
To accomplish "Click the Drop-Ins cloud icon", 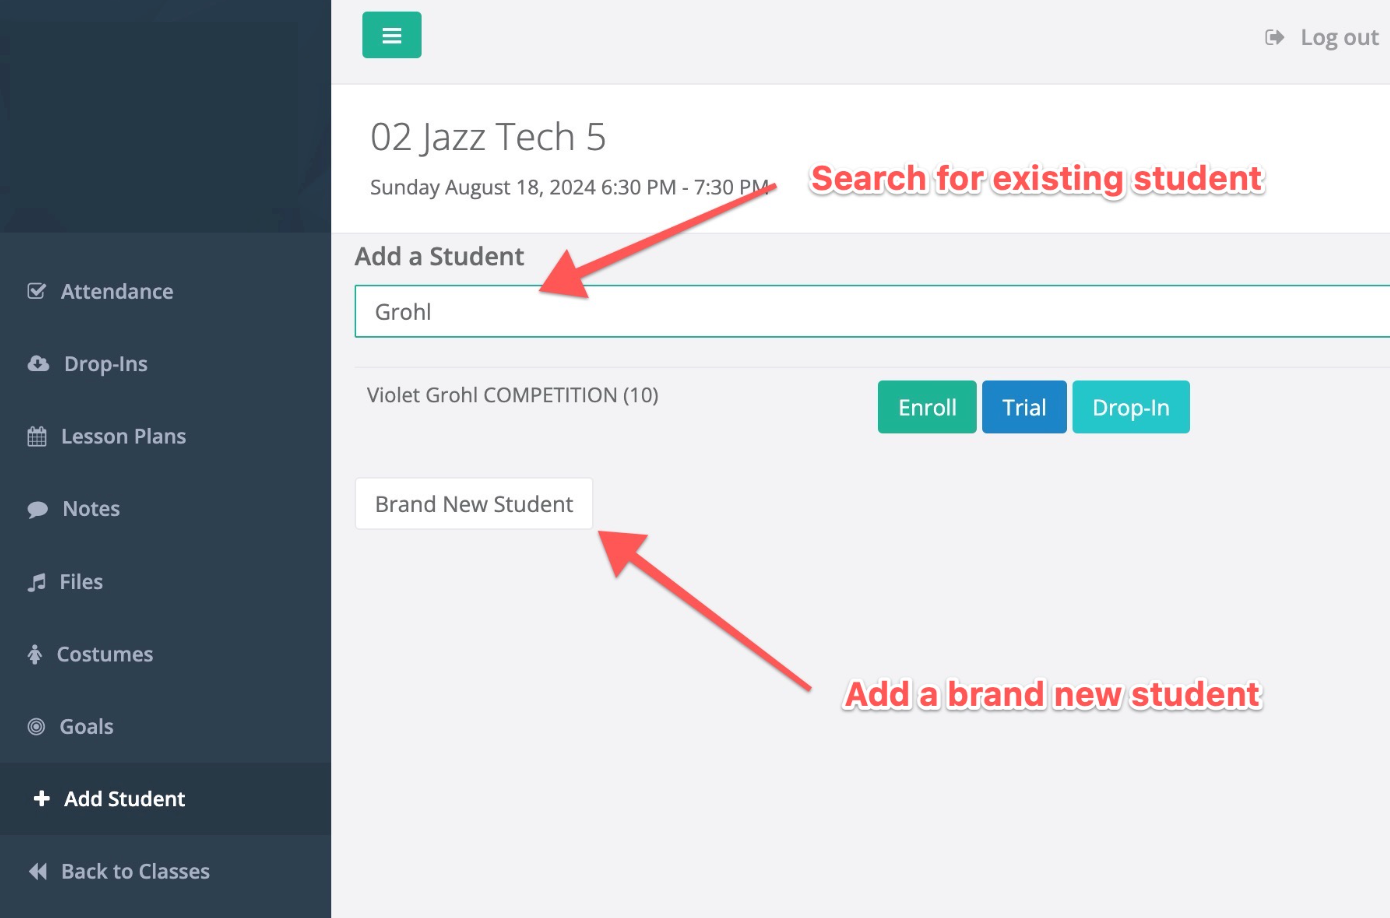I will tap(38, 364).
